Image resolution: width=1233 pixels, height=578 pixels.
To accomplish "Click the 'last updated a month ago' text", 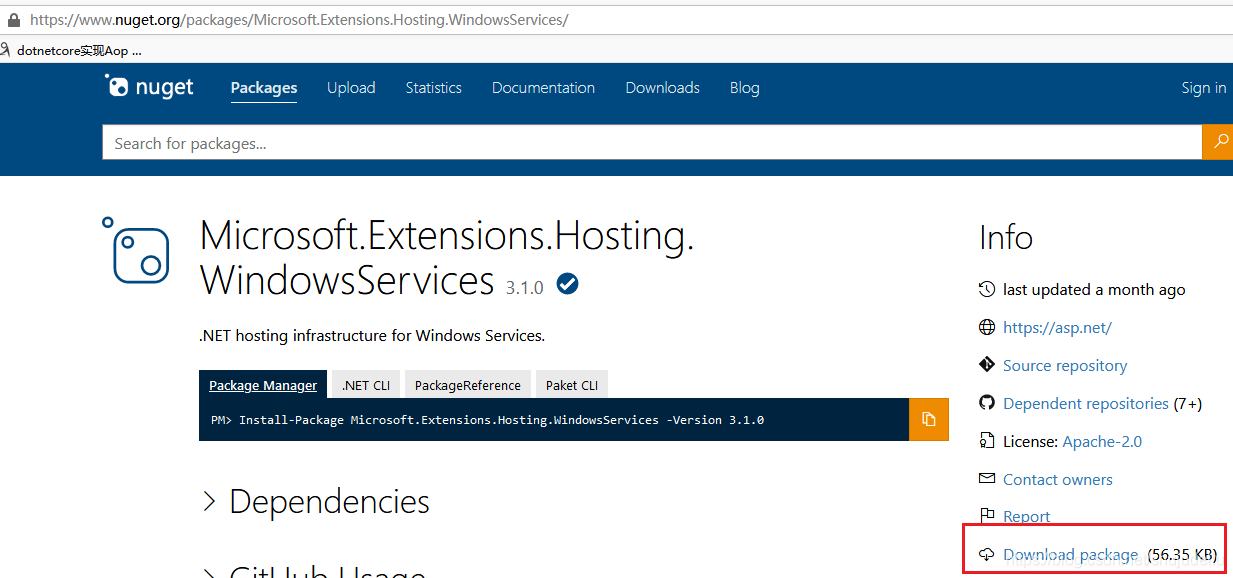I will [1094, 289].
